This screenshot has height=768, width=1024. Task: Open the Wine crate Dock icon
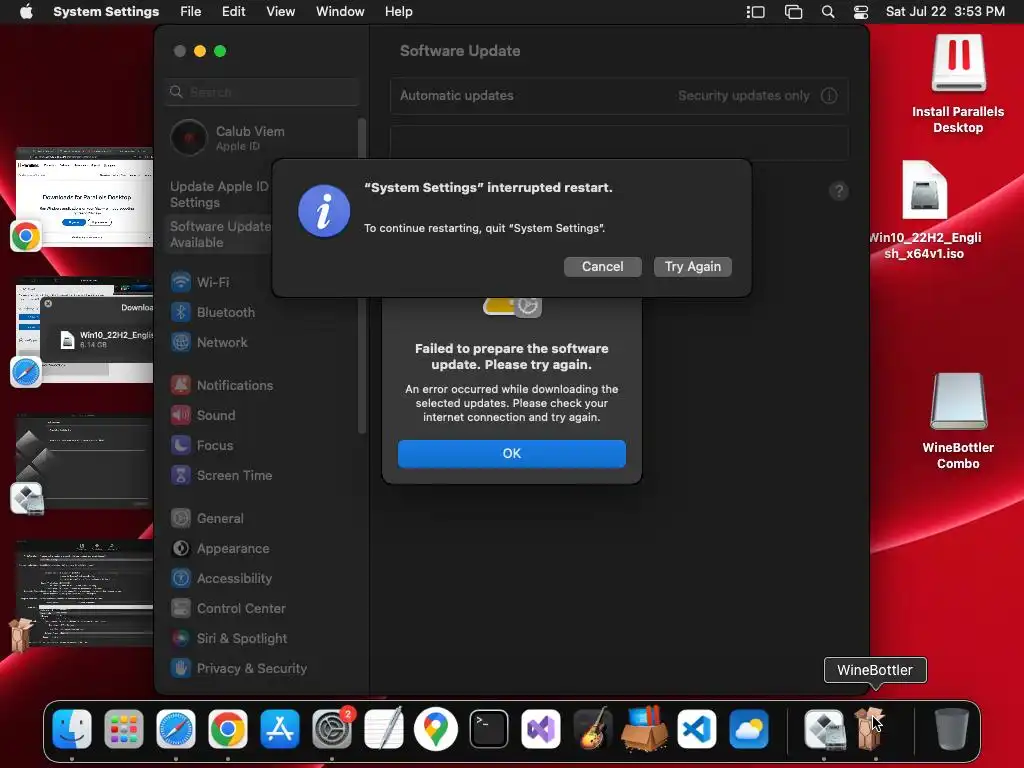coord(645,729)
